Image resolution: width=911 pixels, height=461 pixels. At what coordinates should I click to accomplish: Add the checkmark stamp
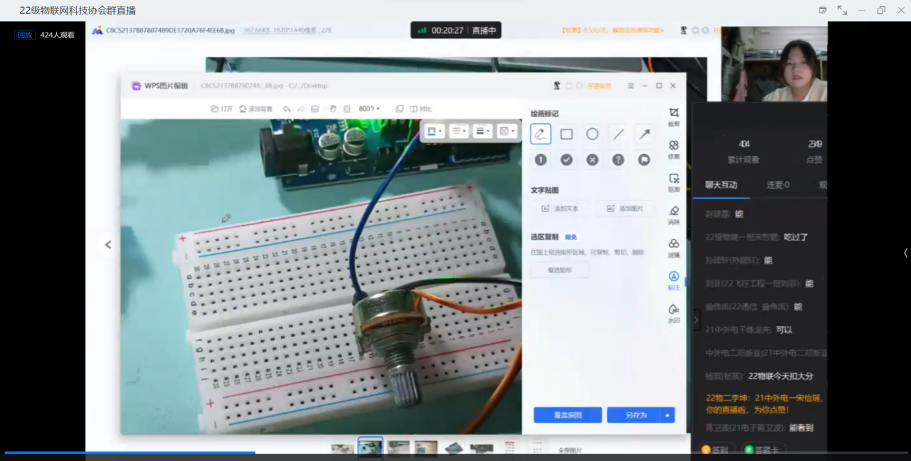566,160
